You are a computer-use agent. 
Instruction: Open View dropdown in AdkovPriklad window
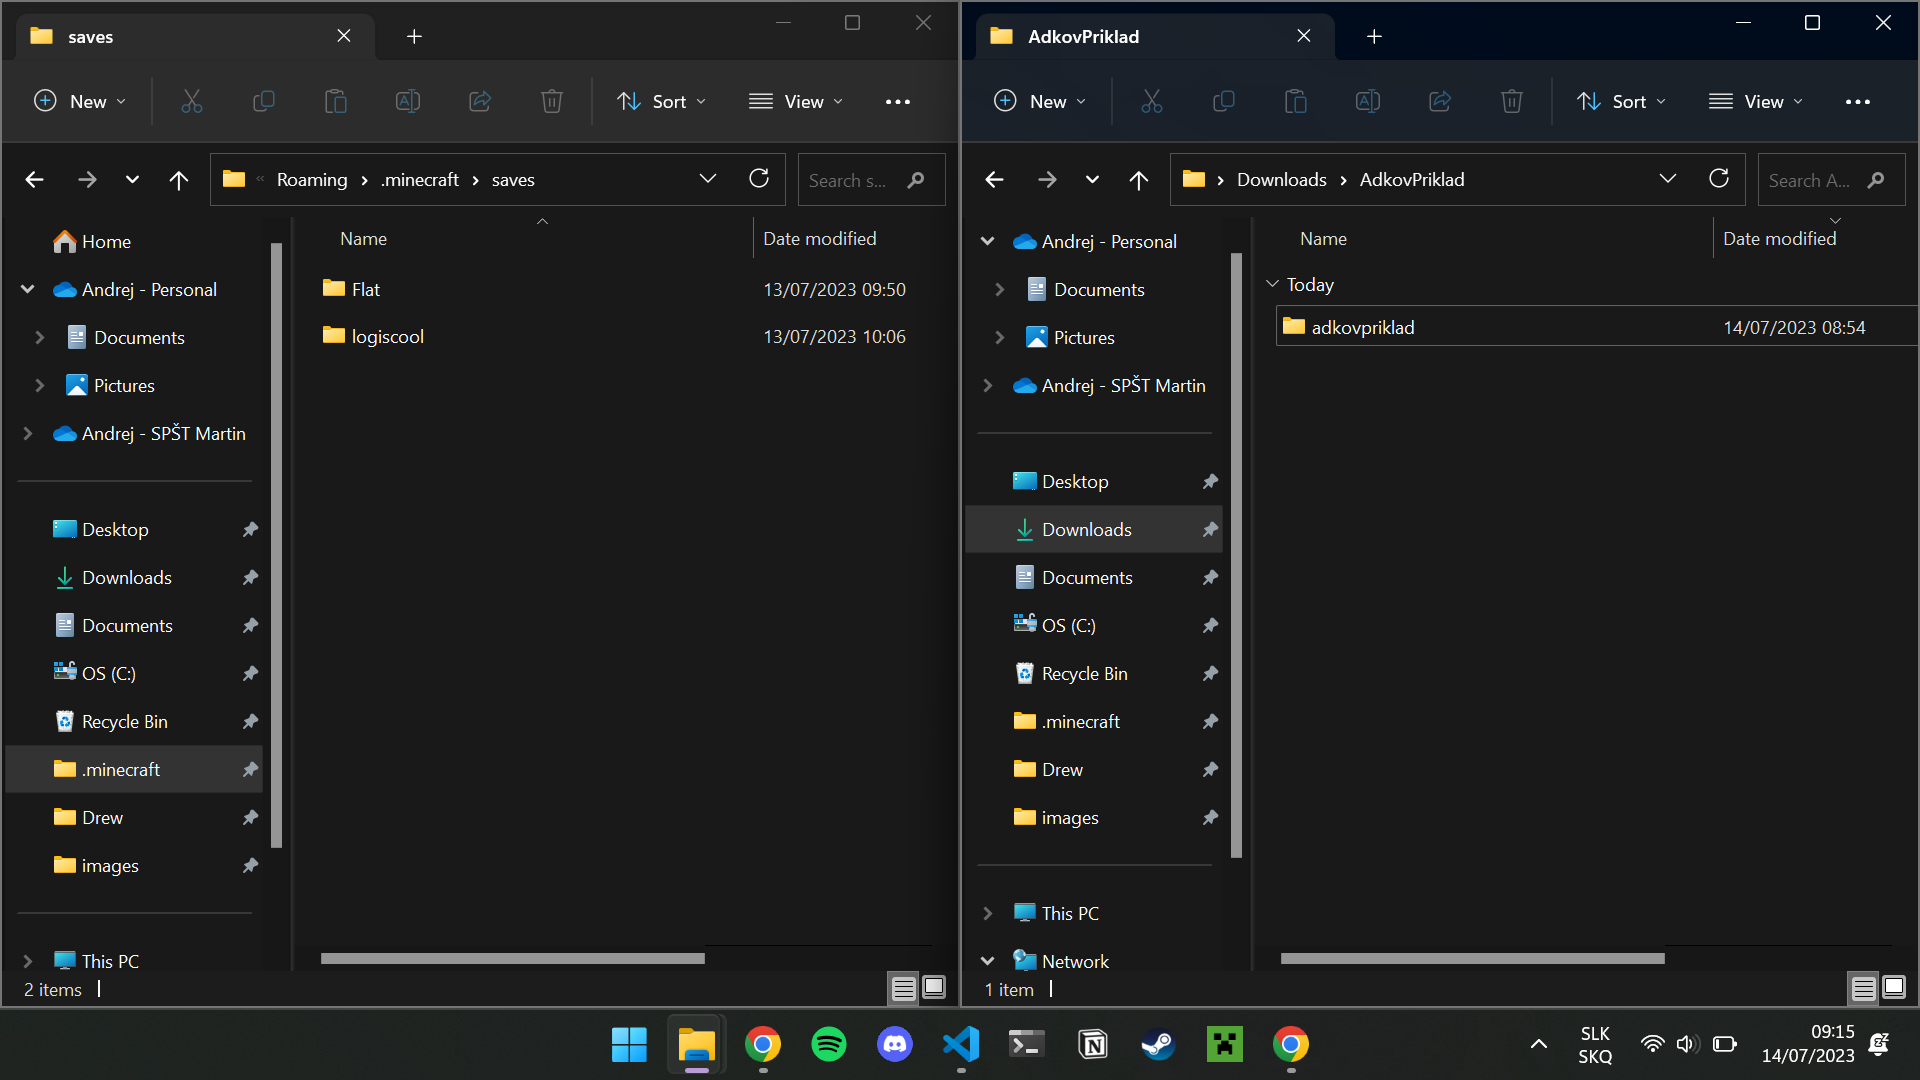pyautogui.click(x=1756, y=101)
